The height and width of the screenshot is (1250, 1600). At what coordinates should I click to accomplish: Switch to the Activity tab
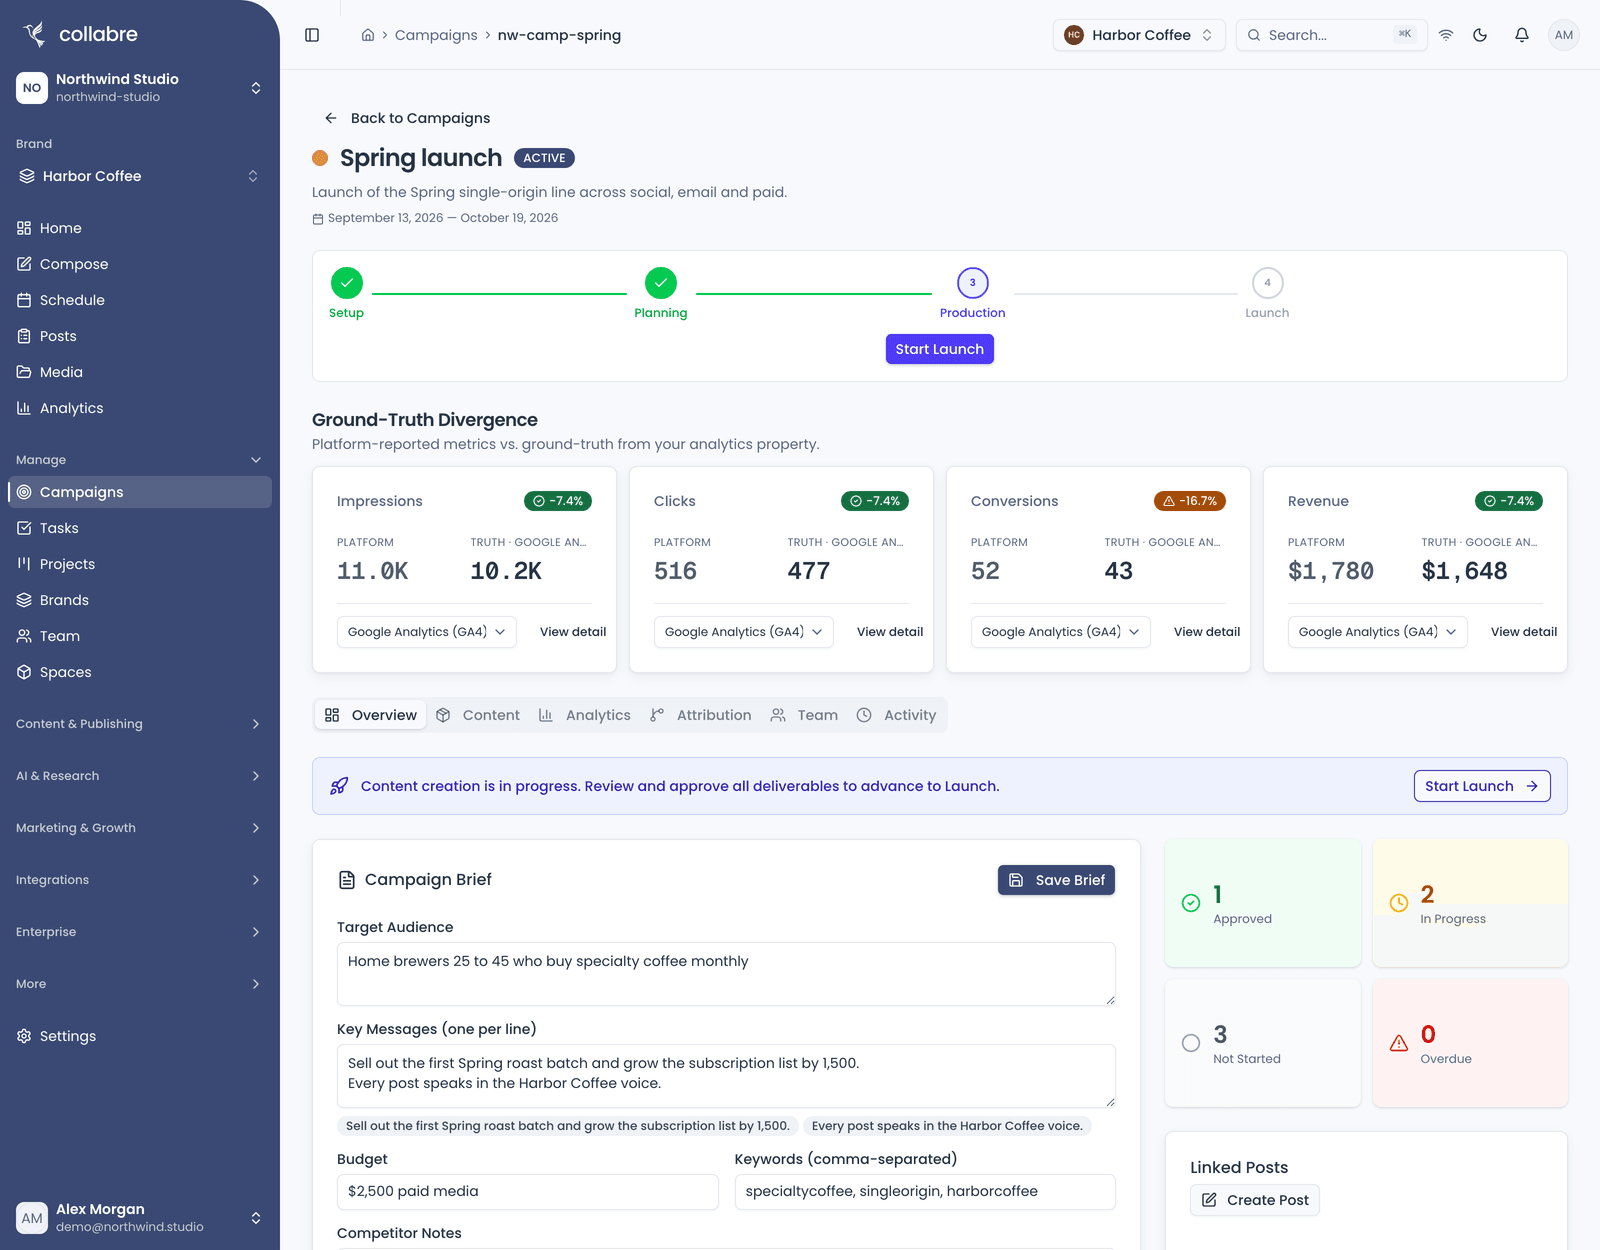tap(897, 715)
